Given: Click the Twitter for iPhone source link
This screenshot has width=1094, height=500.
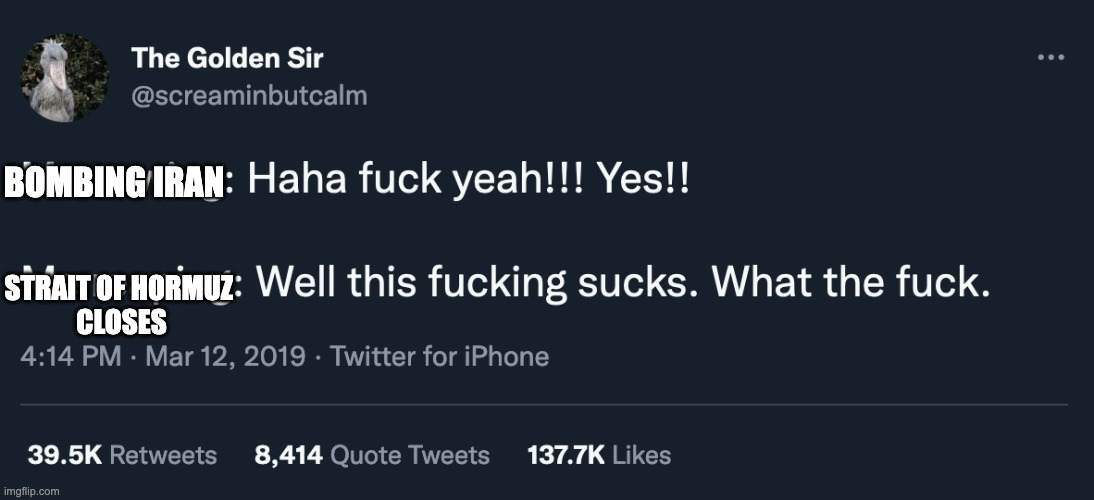Looking at the screenshot, I should point(439,356).
